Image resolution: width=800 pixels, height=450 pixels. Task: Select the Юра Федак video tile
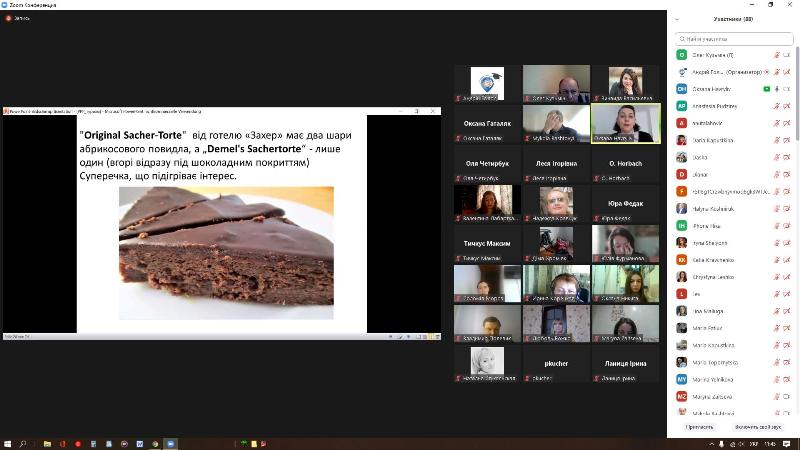click(x=626, y=204)
